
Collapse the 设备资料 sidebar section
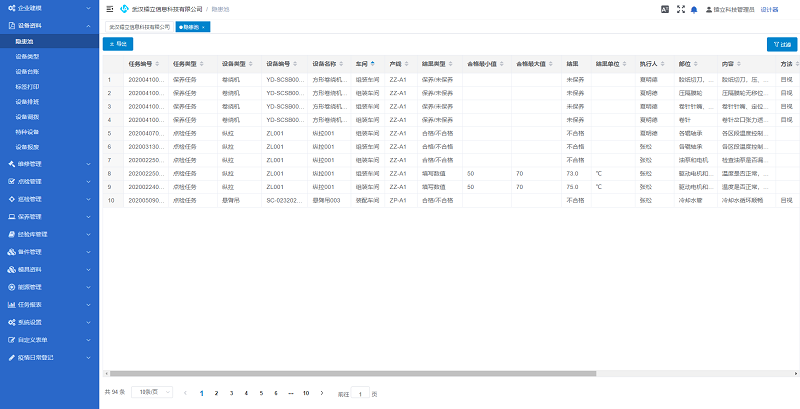pyautogui.click(x=48, y=24)
